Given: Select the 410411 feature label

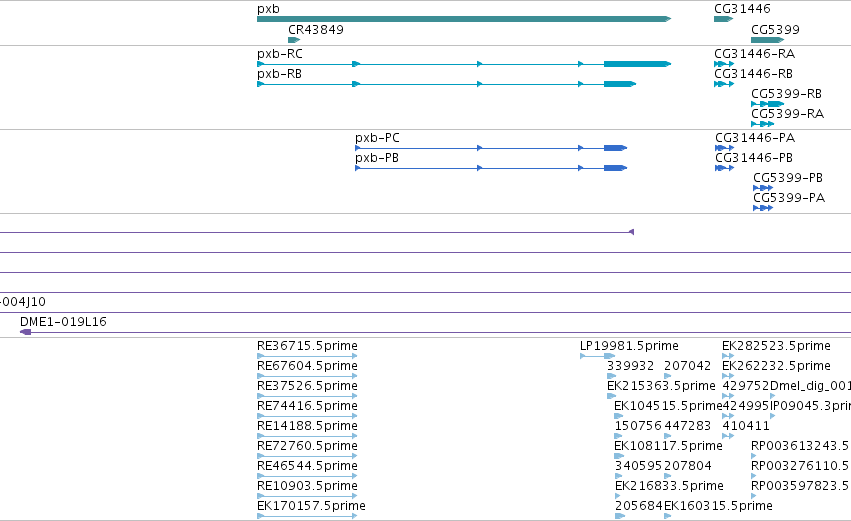Looking at the screenshot, I should [746, 426].
